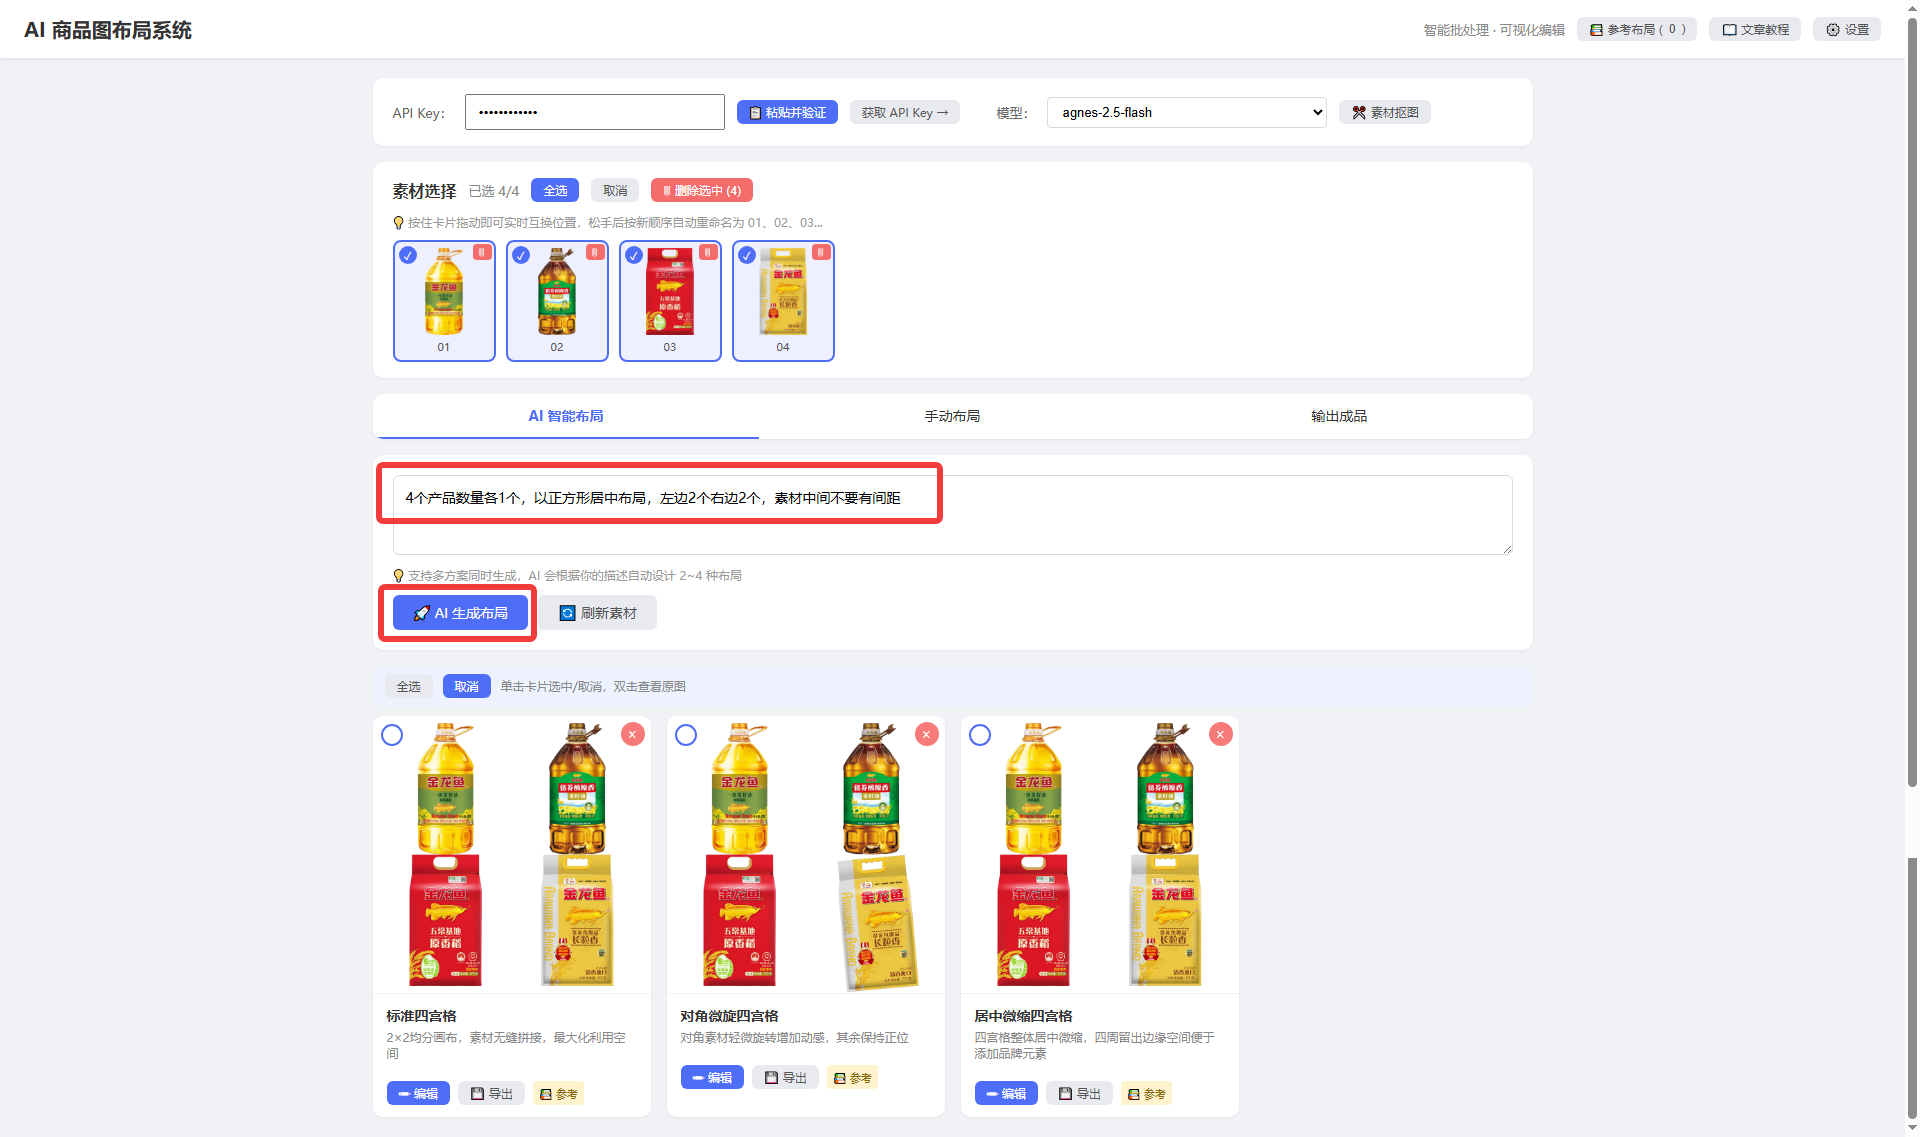Click the 删除选中 (4) button
1920x1137 pixels.
click(x=702, y=190)
